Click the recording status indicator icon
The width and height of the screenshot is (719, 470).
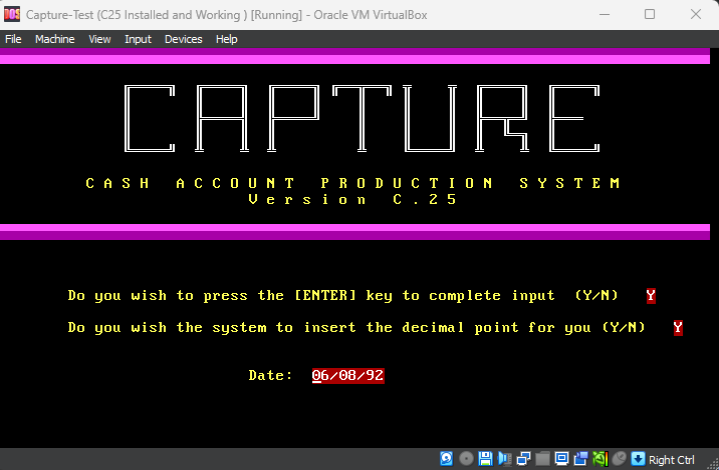[581, 459]
